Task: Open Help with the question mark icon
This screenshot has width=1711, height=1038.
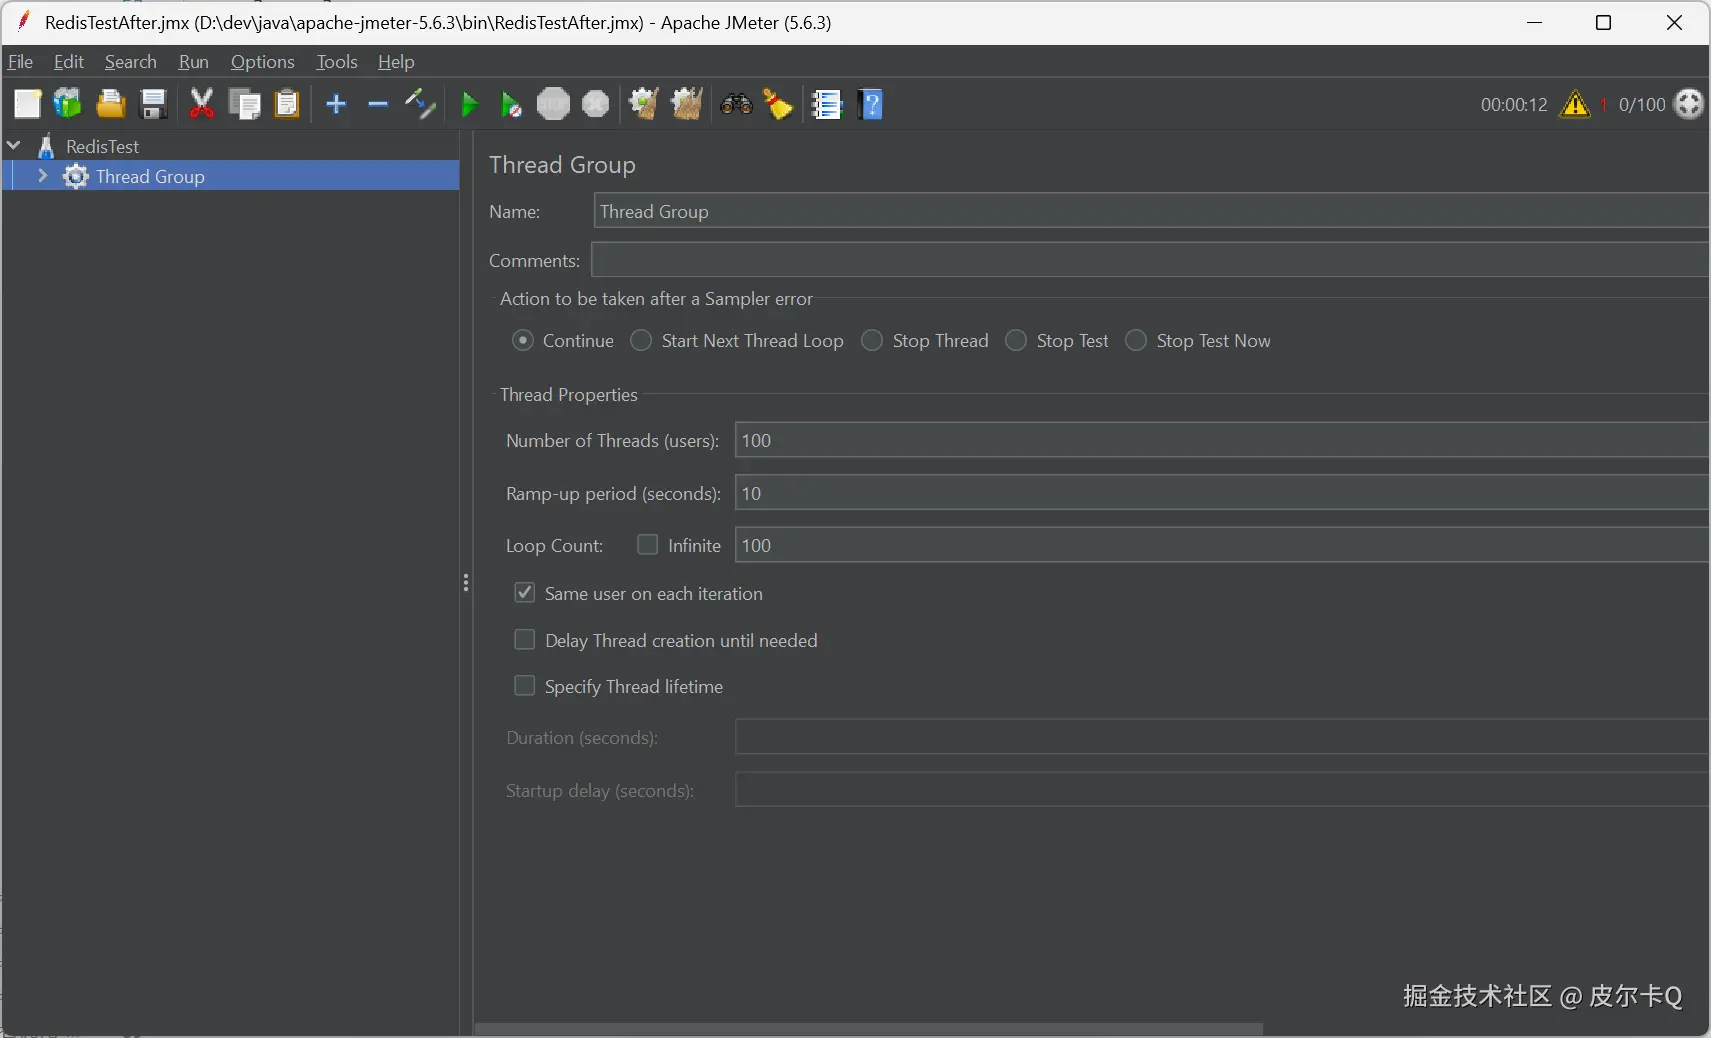Action: [x=871, y=104]
